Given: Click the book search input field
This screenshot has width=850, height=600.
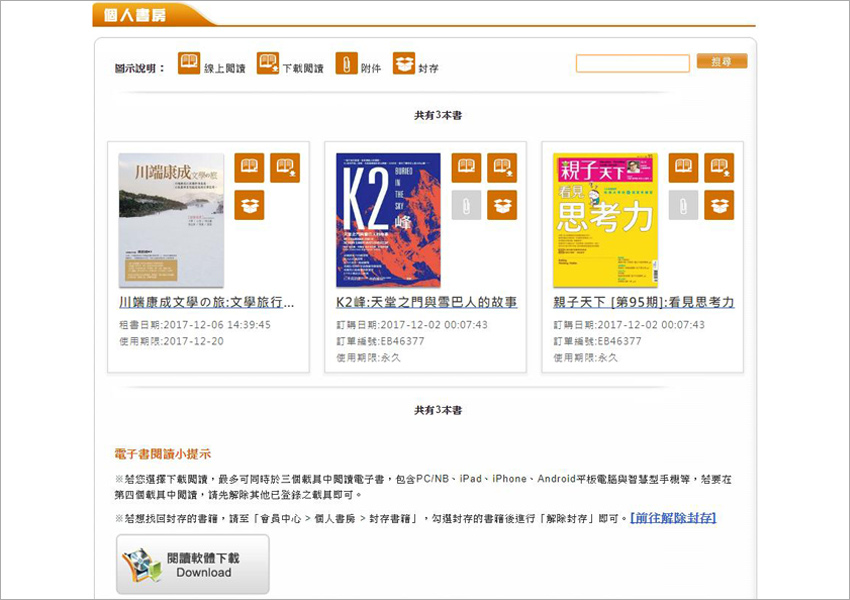Looking at the screenshot, I should pos(632,64).
